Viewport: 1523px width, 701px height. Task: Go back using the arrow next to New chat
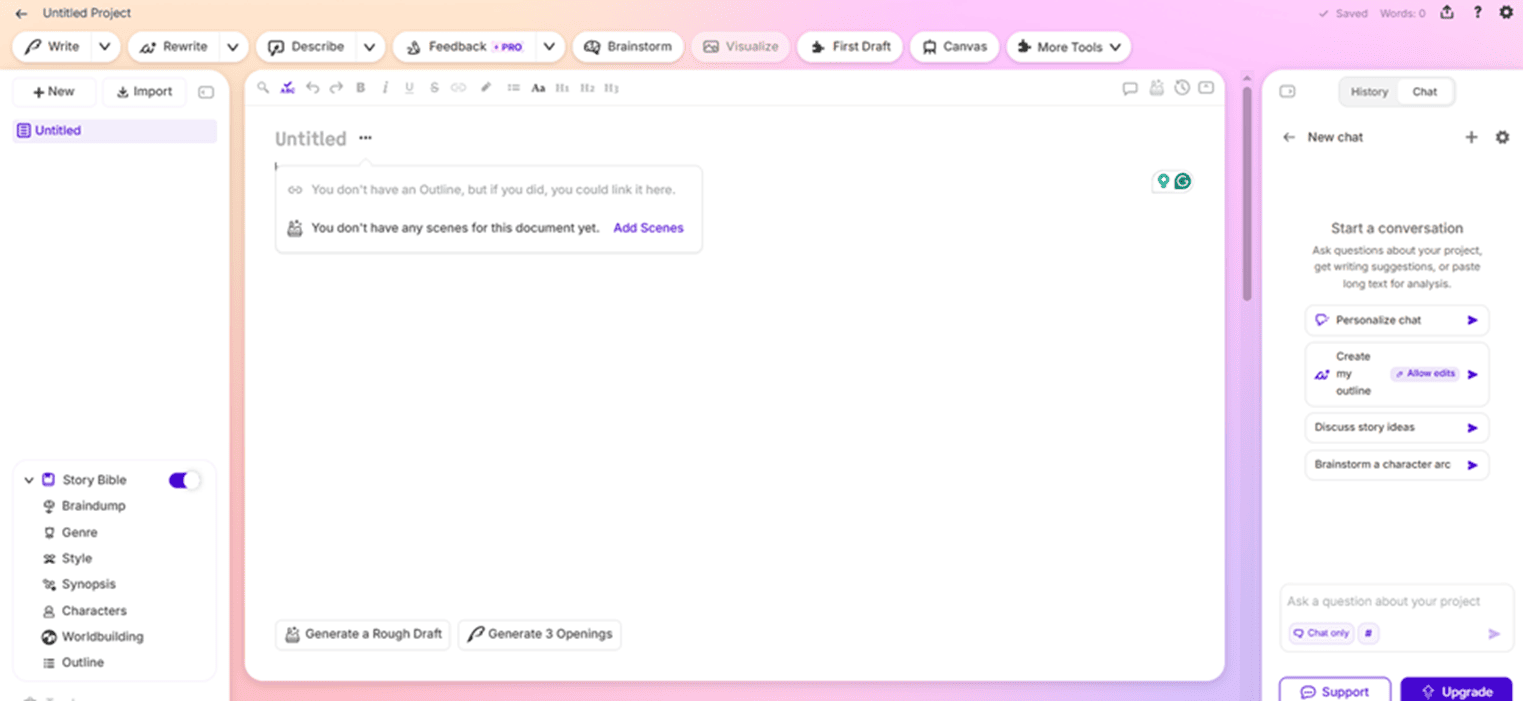pos(1289,137)
